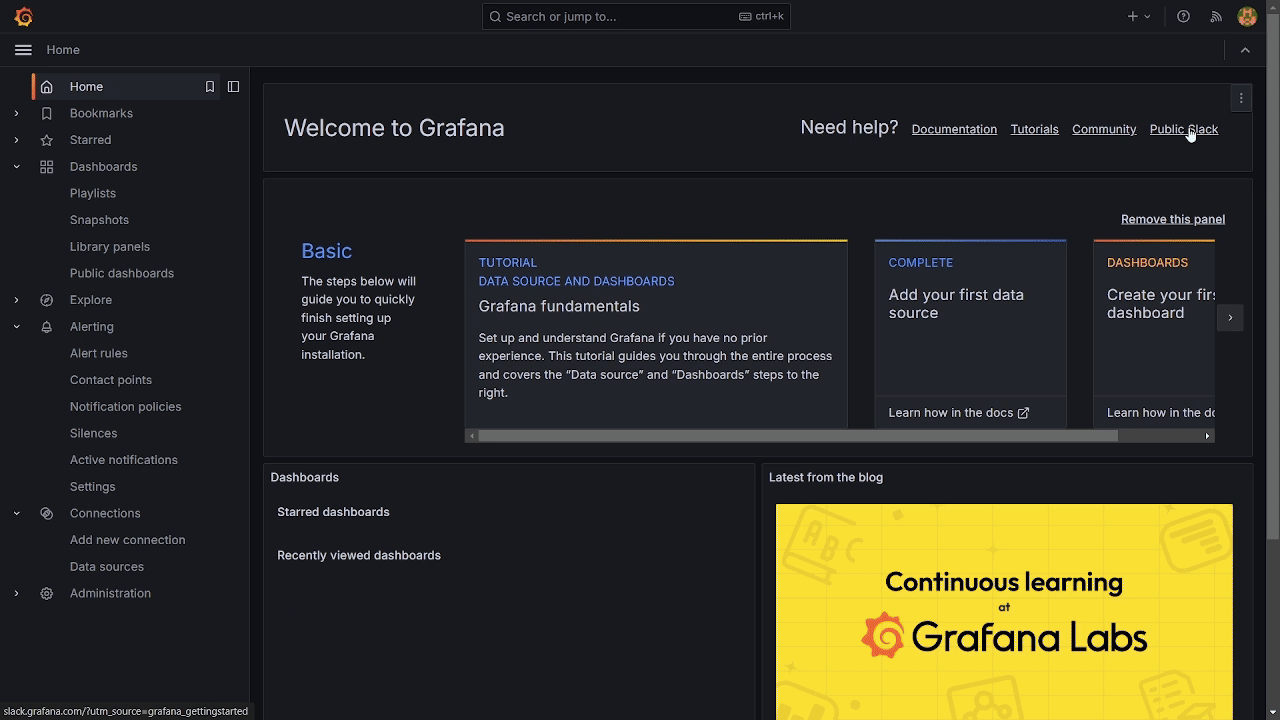The width and height of the screenshot is (1280, 720).
Task: Click the Dashboards grid icon in sidebar
Action: coord(47,167)
